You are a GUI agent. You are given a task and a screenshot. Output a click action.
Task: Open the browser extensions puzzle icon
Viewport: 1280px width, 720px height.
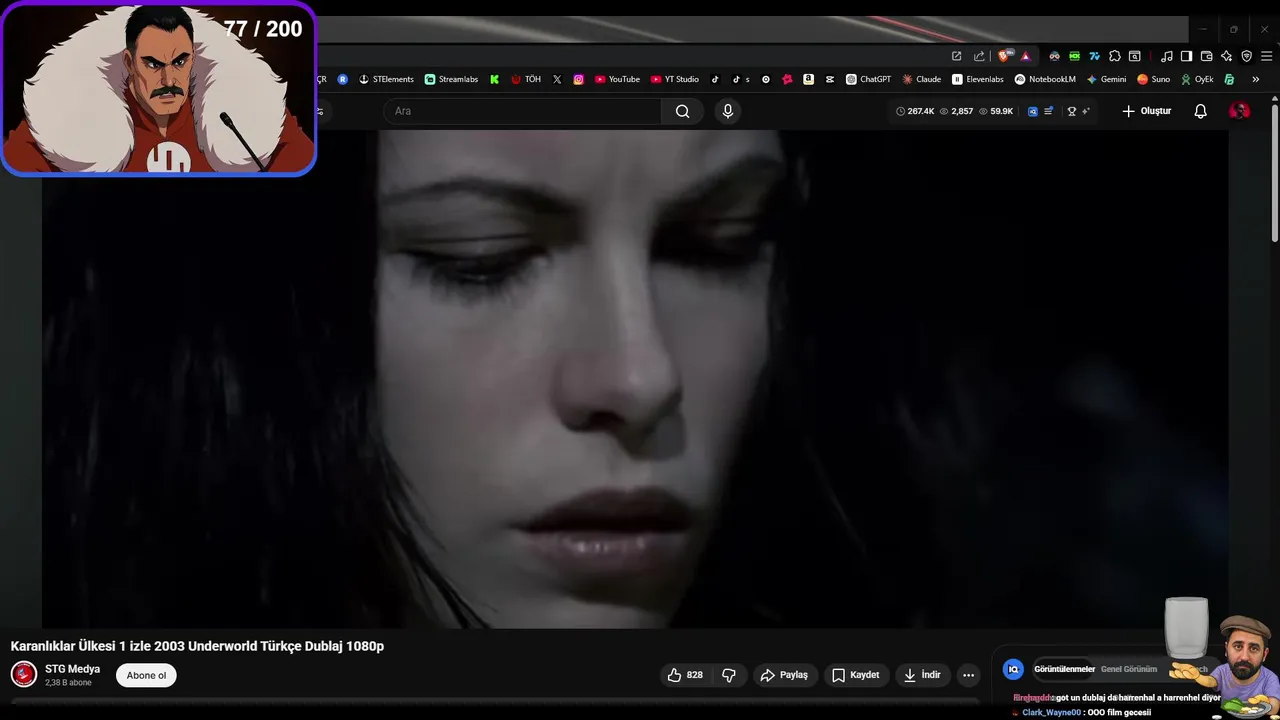pyautogui.click(x=1115, y=56)
